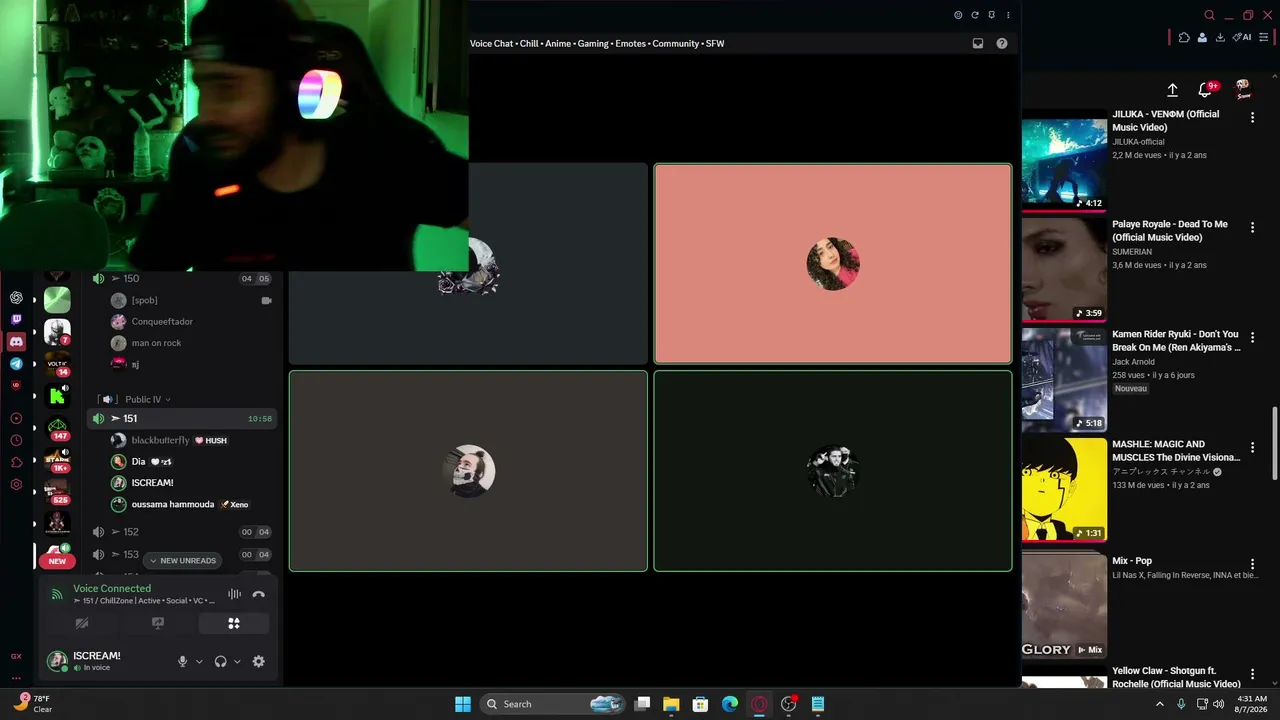Image resolution: width=1280 pixels, height=720 pixels.
Task: Open Opera downloads
Action: [1220, 37]
